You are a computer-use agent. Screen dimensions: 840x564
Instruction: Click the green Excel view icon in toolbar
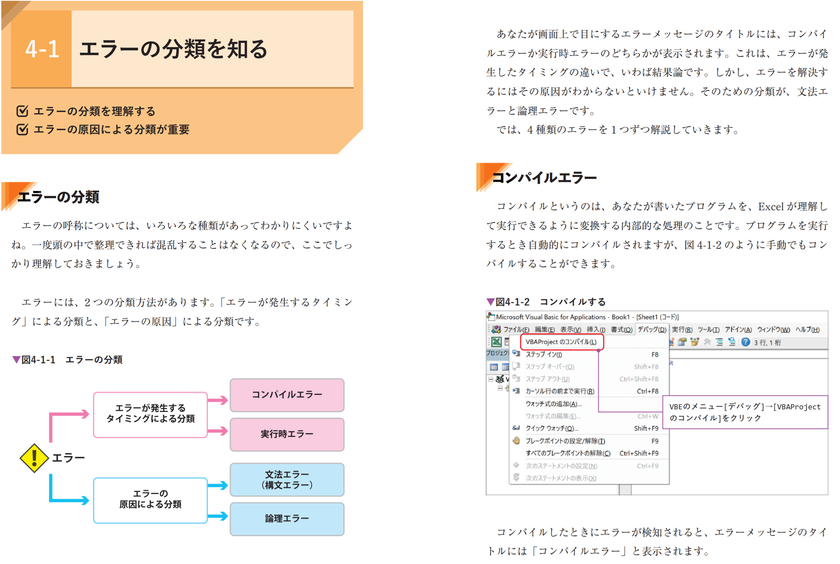click(x=496, y=342)
